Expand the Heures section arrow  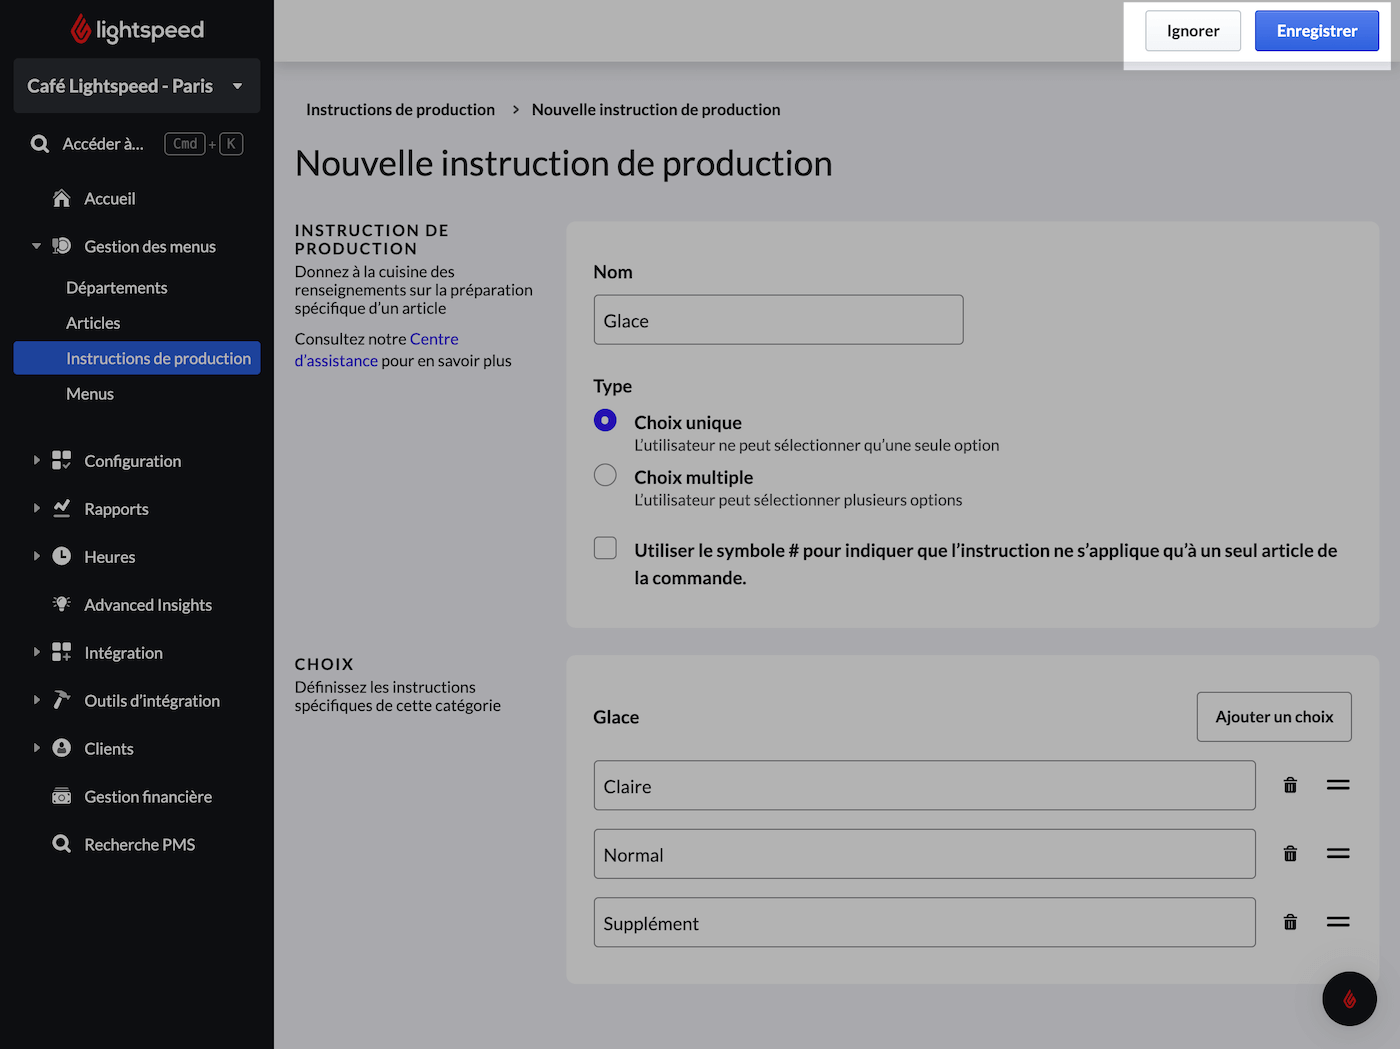[x=37, y=556]
